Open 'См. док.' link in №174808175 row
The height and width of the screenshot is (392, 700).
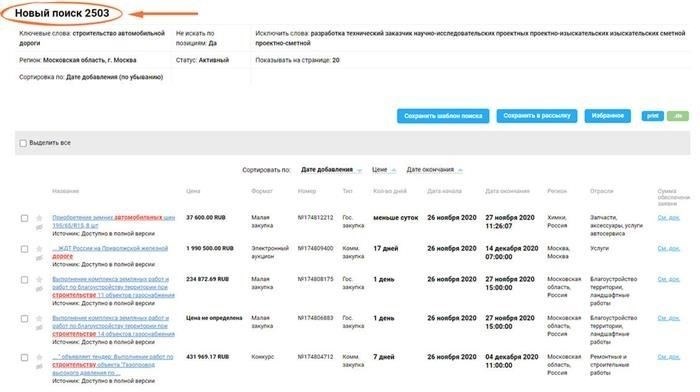[x=668, y=279]
